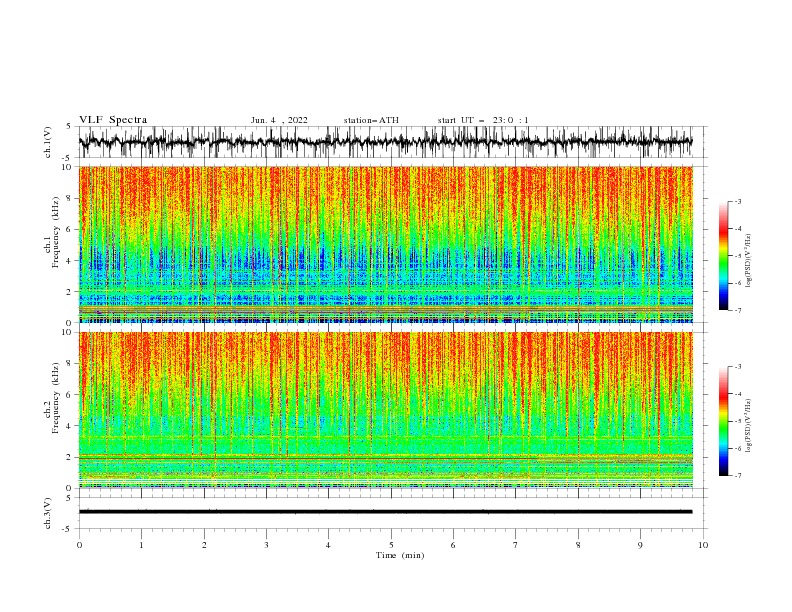Click the "-7" label on lower colorbar

(737, 476)
